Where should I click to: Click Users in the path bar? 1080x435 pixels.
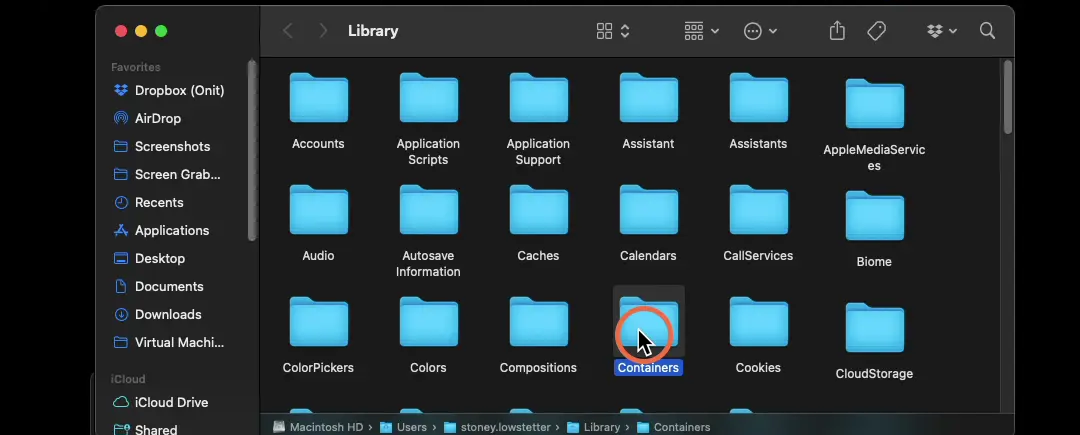pyautogui.click(x=403, y=427)
